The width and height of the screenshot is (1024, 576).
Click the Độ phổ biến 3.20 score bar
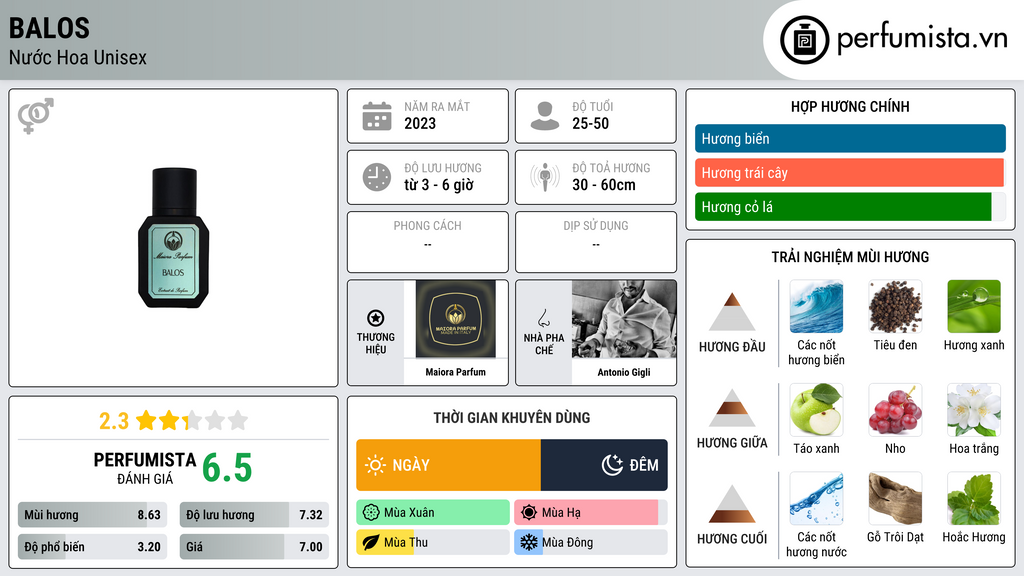pyautogui.click(x=93, y=547)
